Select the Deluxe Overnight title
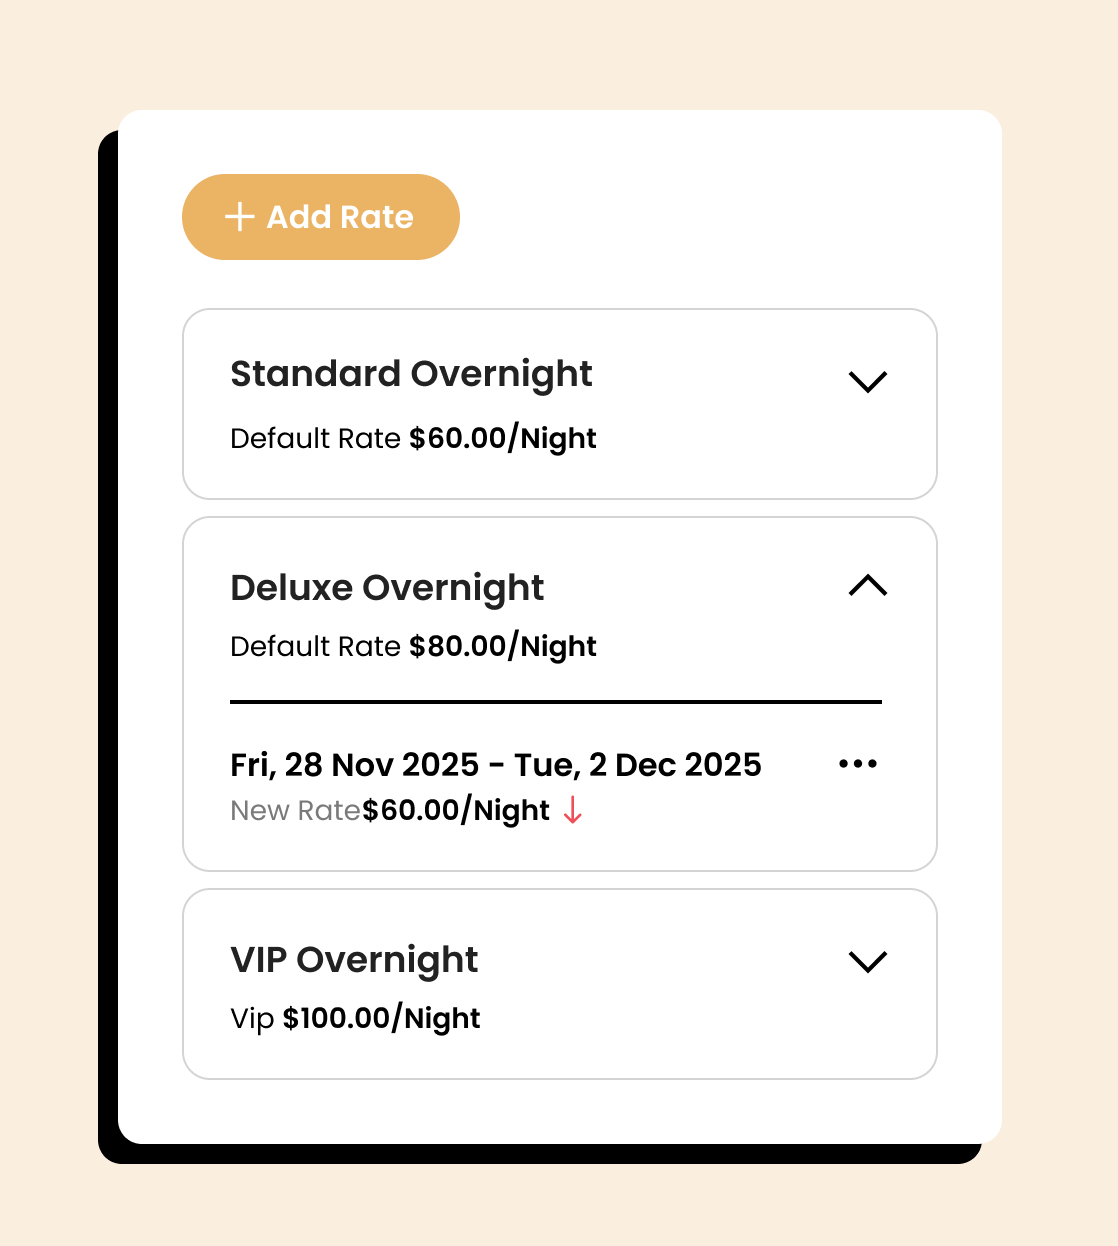This screenshot has width=1118, height=1246. (387, 588)
